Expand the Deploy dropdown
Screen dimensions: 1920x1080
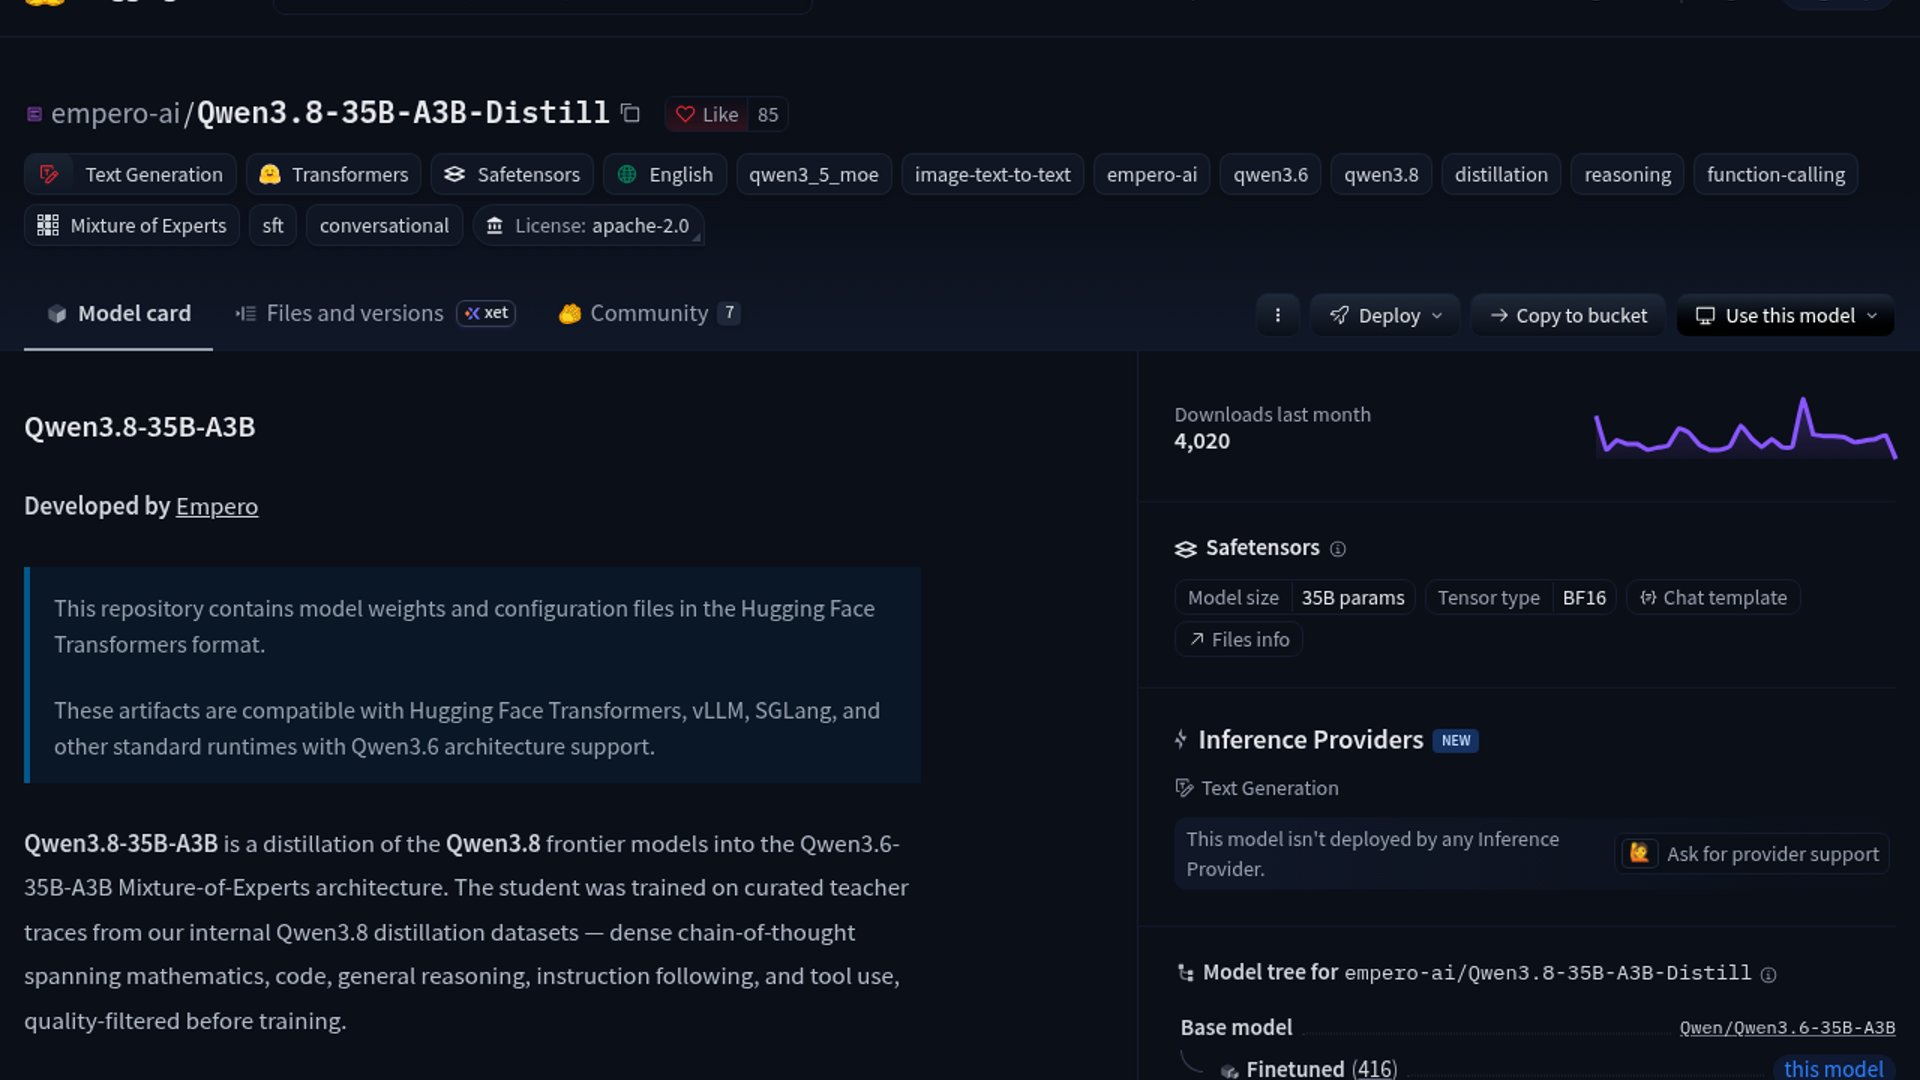click(1385, 315)
